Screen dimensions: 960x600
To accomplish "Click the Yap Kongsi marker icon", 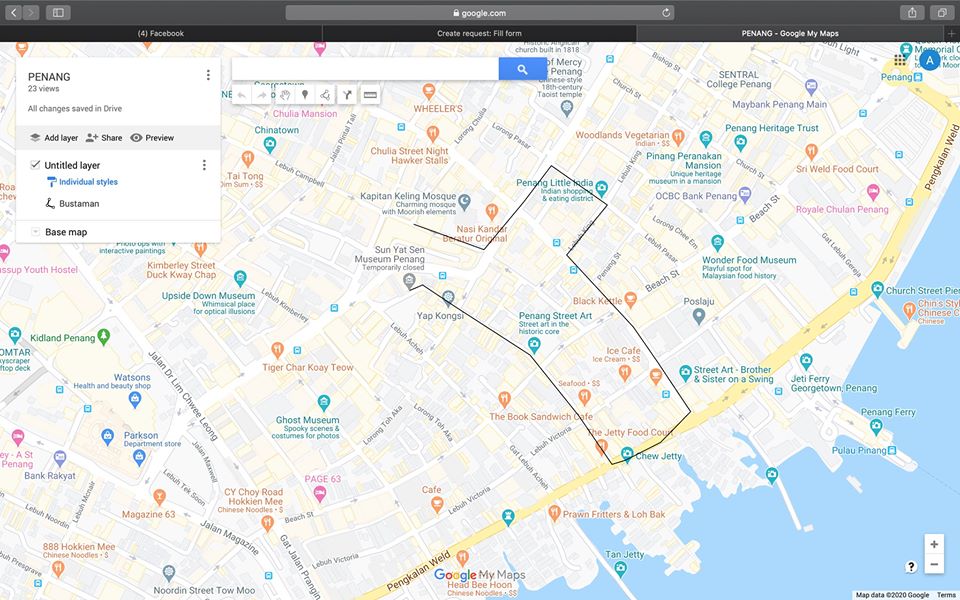I will pos(448,299).
